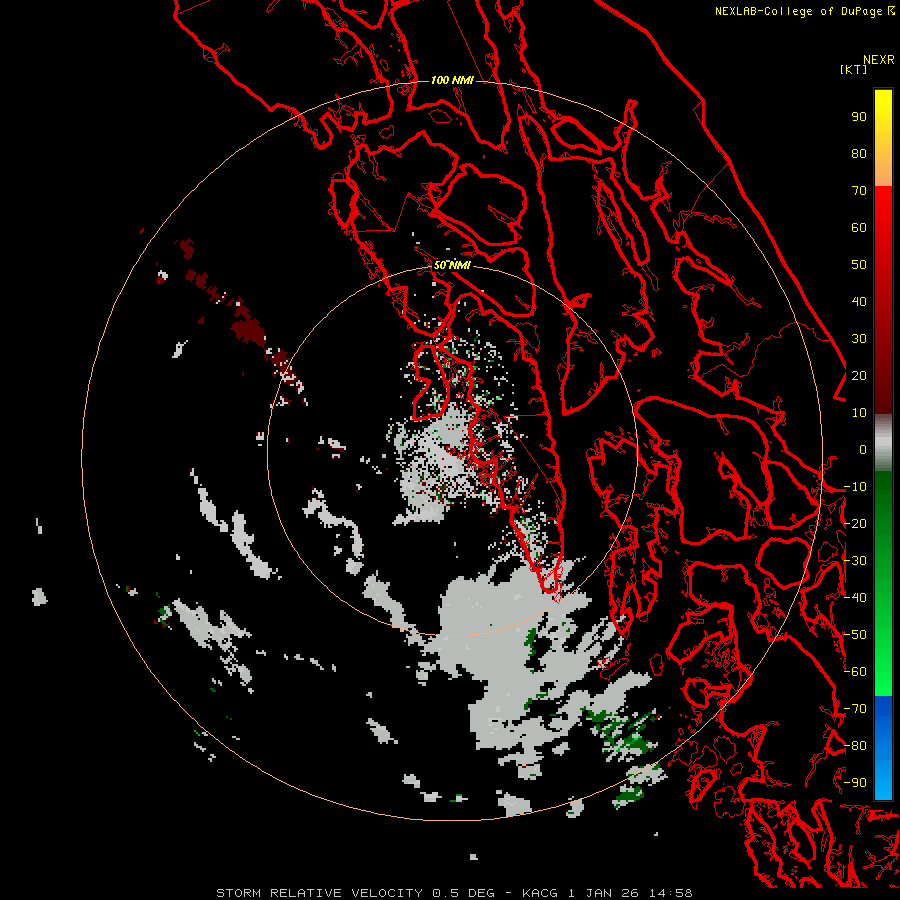This screenshot has height=900, width=900.
Task: Click the 60 value on velocity scale
Action: click(x=859, y=228)
